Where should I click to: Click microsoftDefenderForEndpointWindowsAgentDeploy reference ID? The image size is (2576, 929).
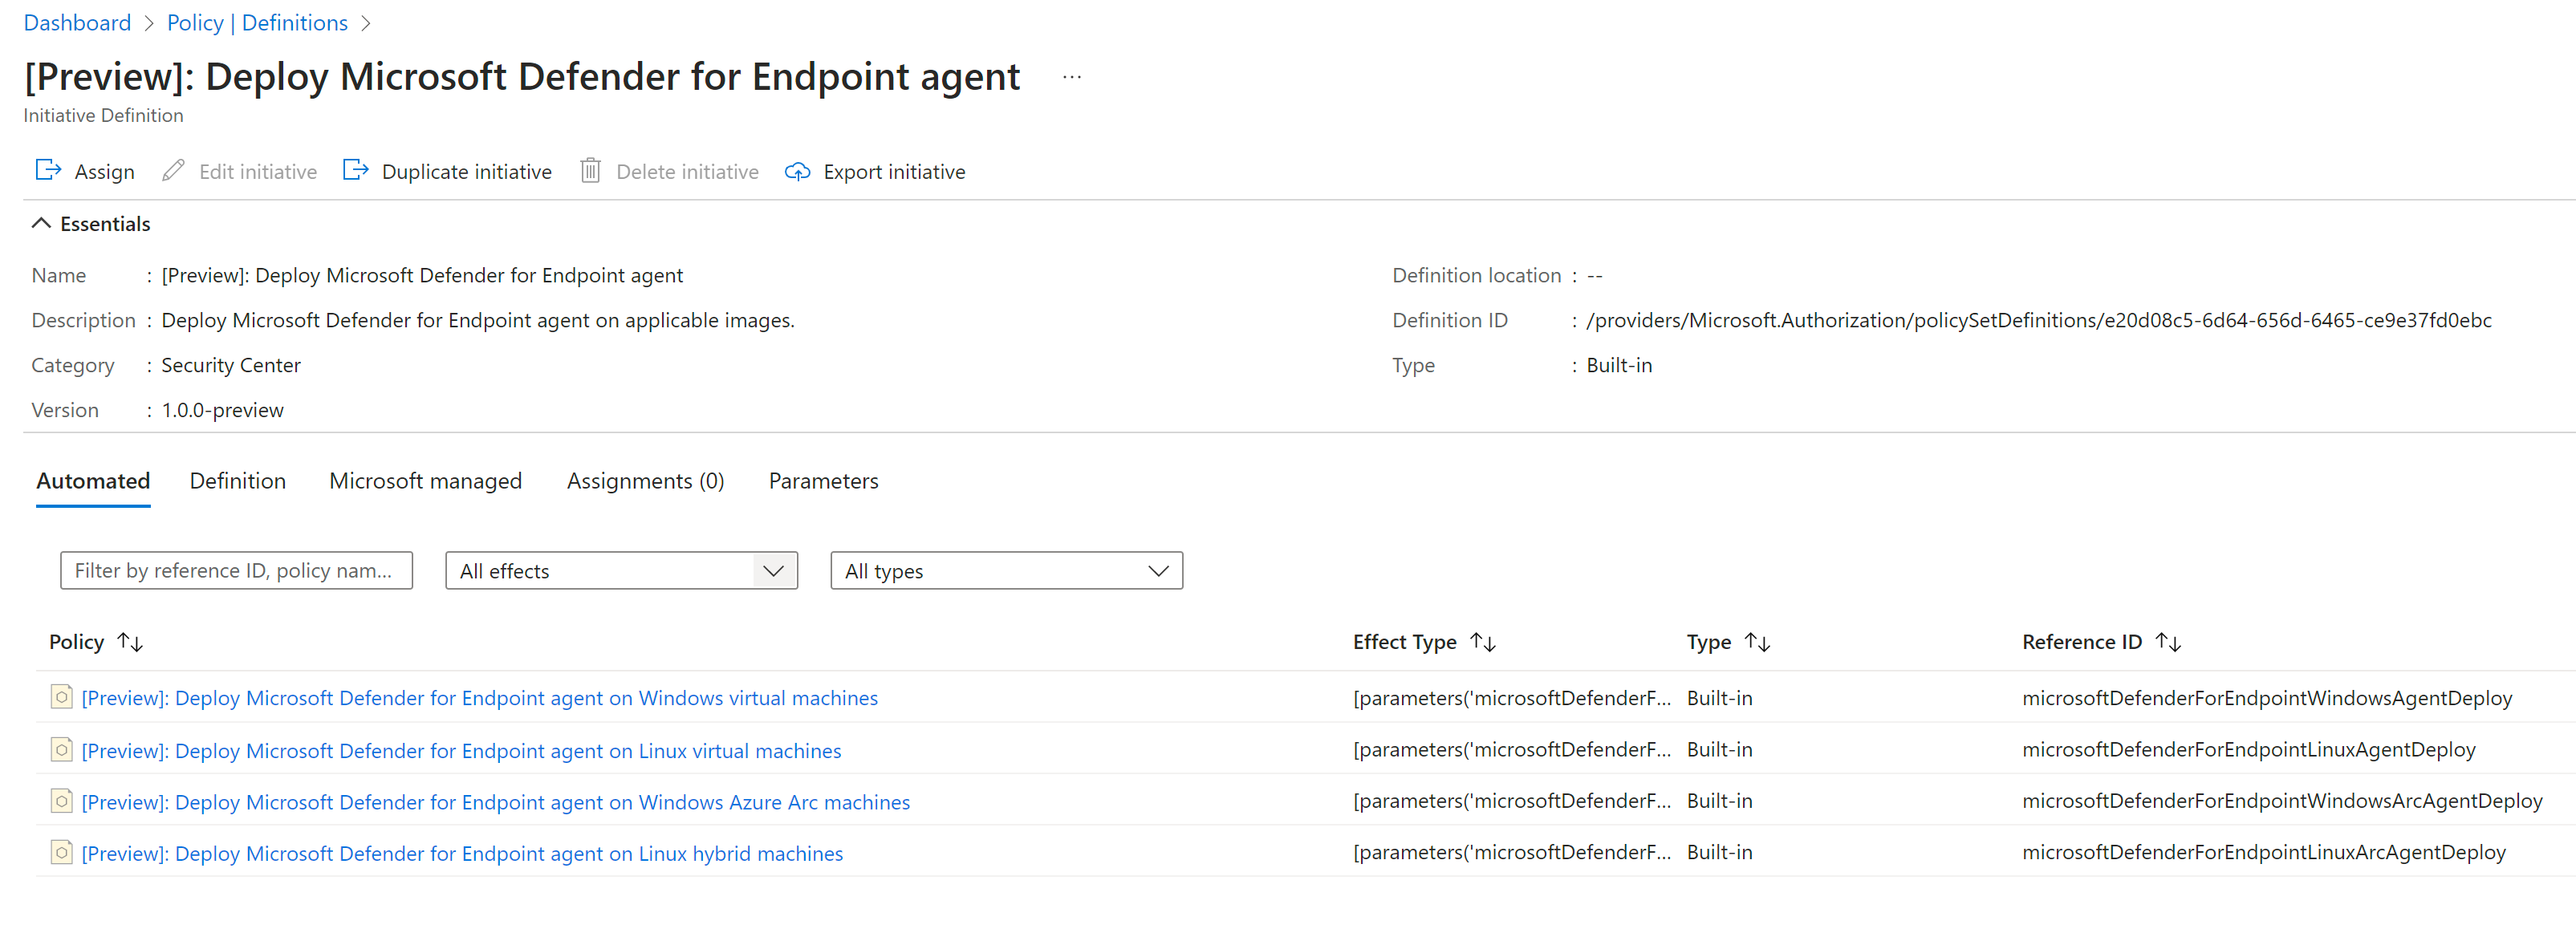[2267, 698]
